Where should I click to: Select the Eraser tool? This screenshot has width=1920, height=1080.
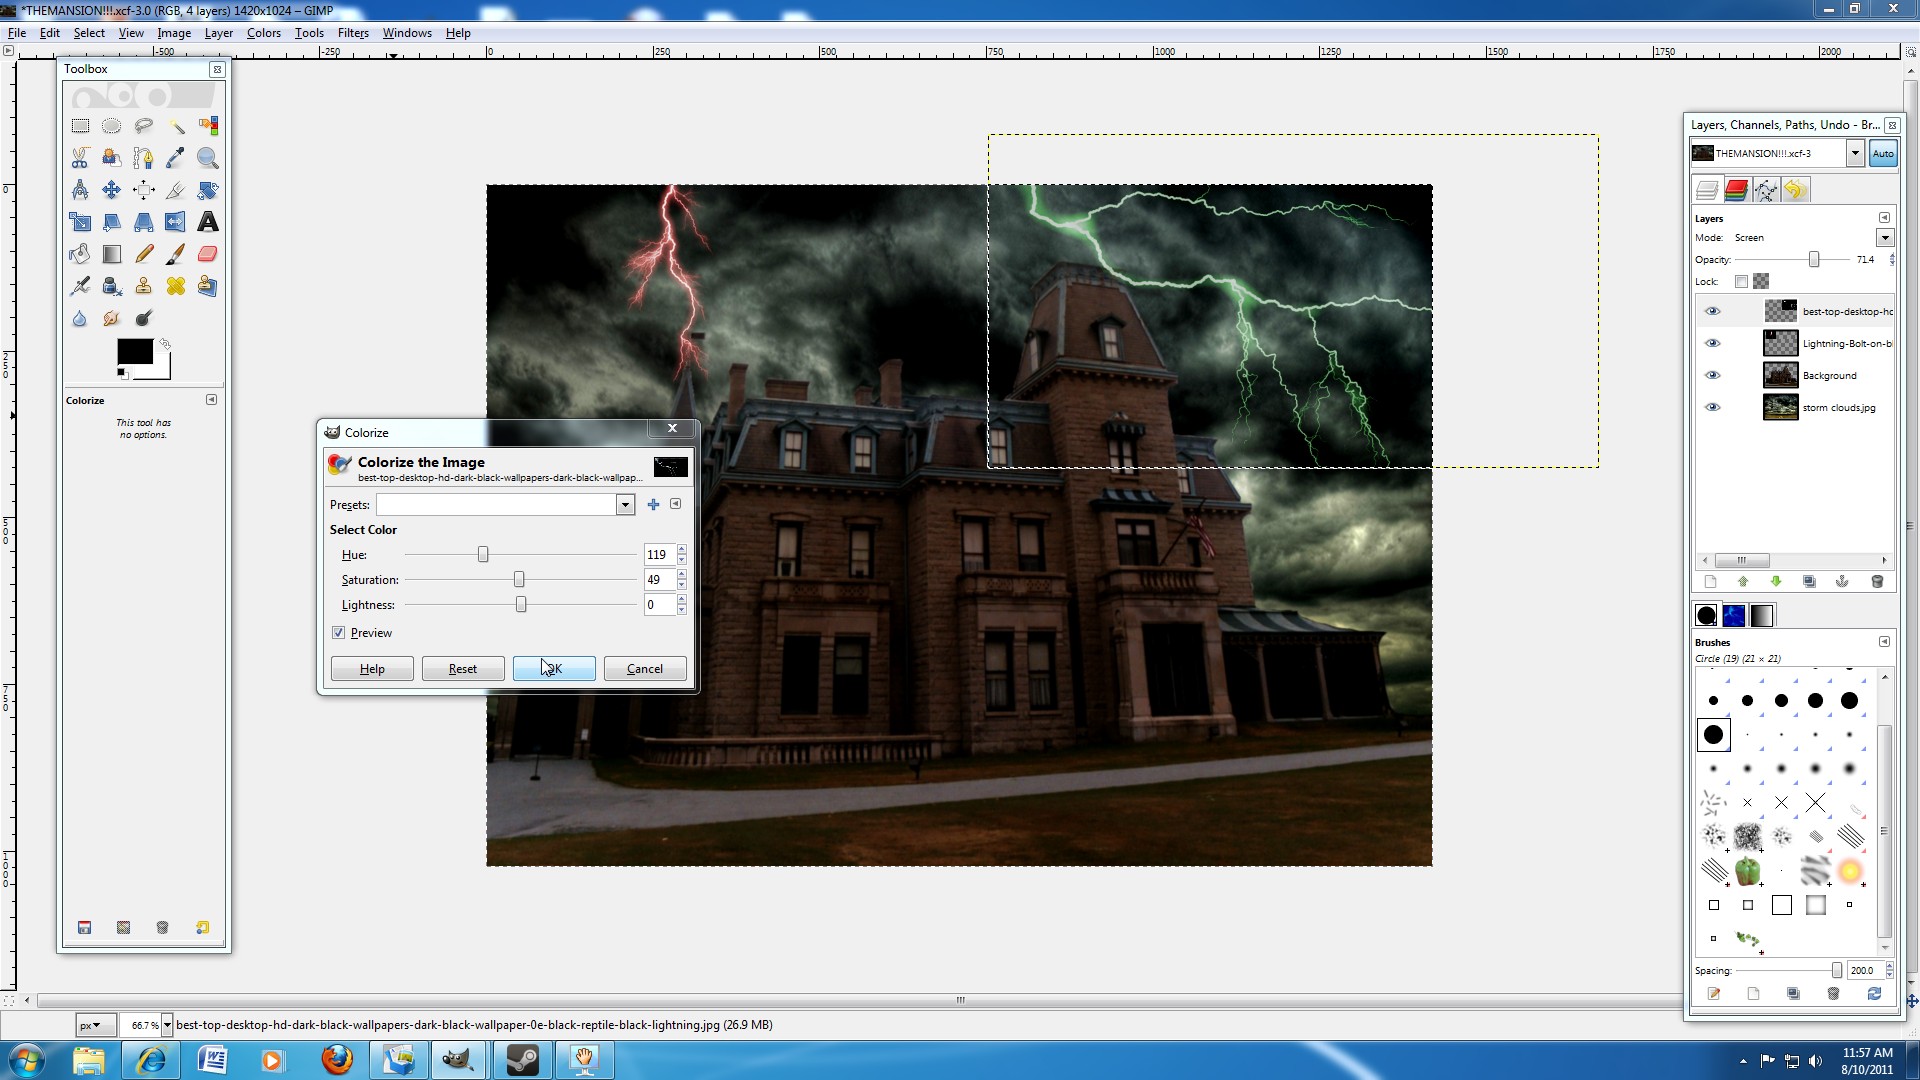208,254
